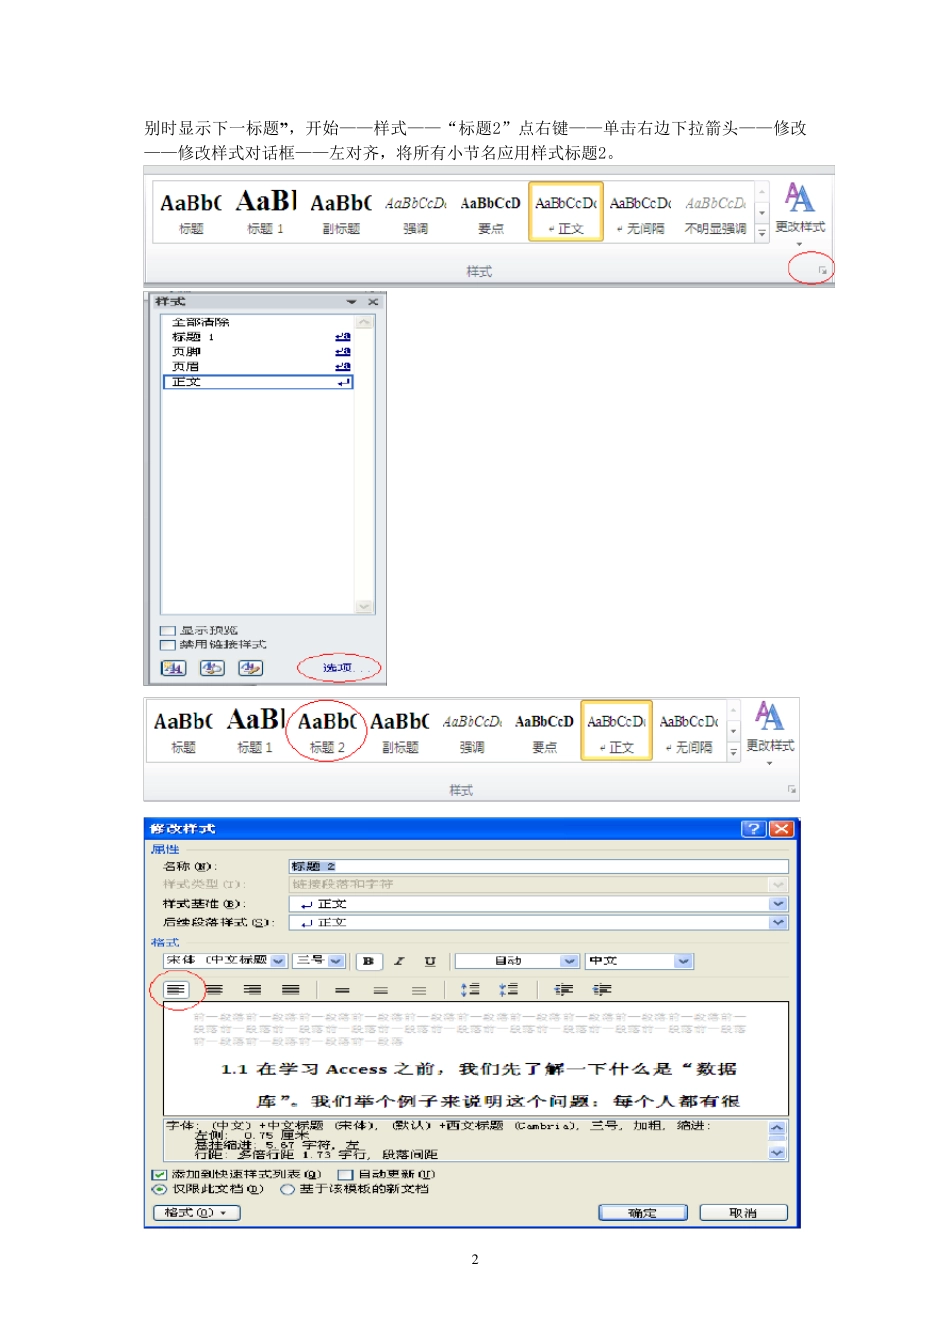Click the 取消 button
This screenshot has width=950, height=1344.
pyautogui.click(x=743, y=1213)
